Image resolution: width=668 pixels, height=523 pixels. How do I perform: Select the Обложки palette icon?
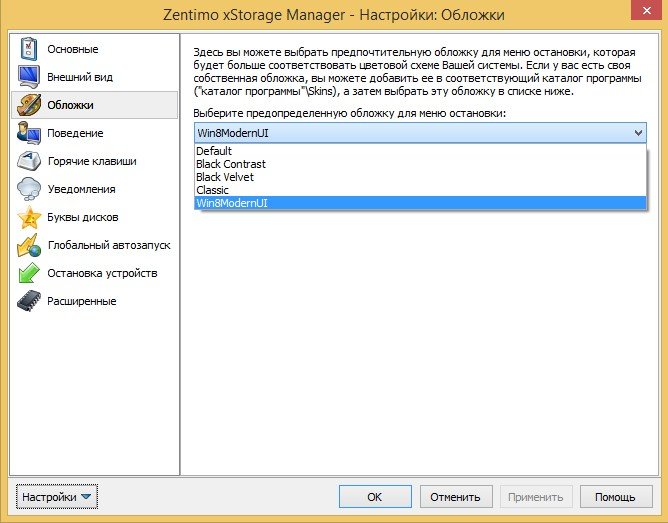pyautogui.click(x=28, y=105)
